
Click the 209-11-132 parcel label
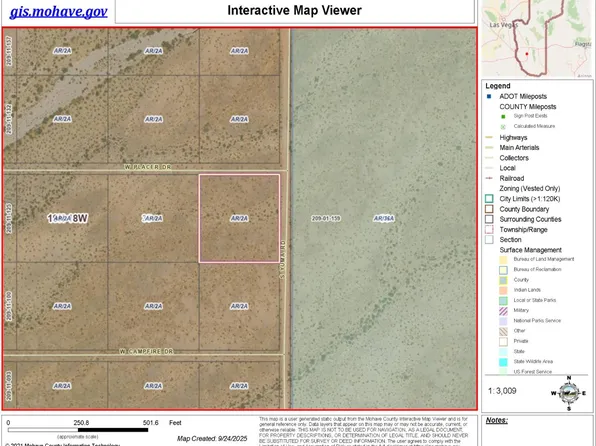coord(9,119)
